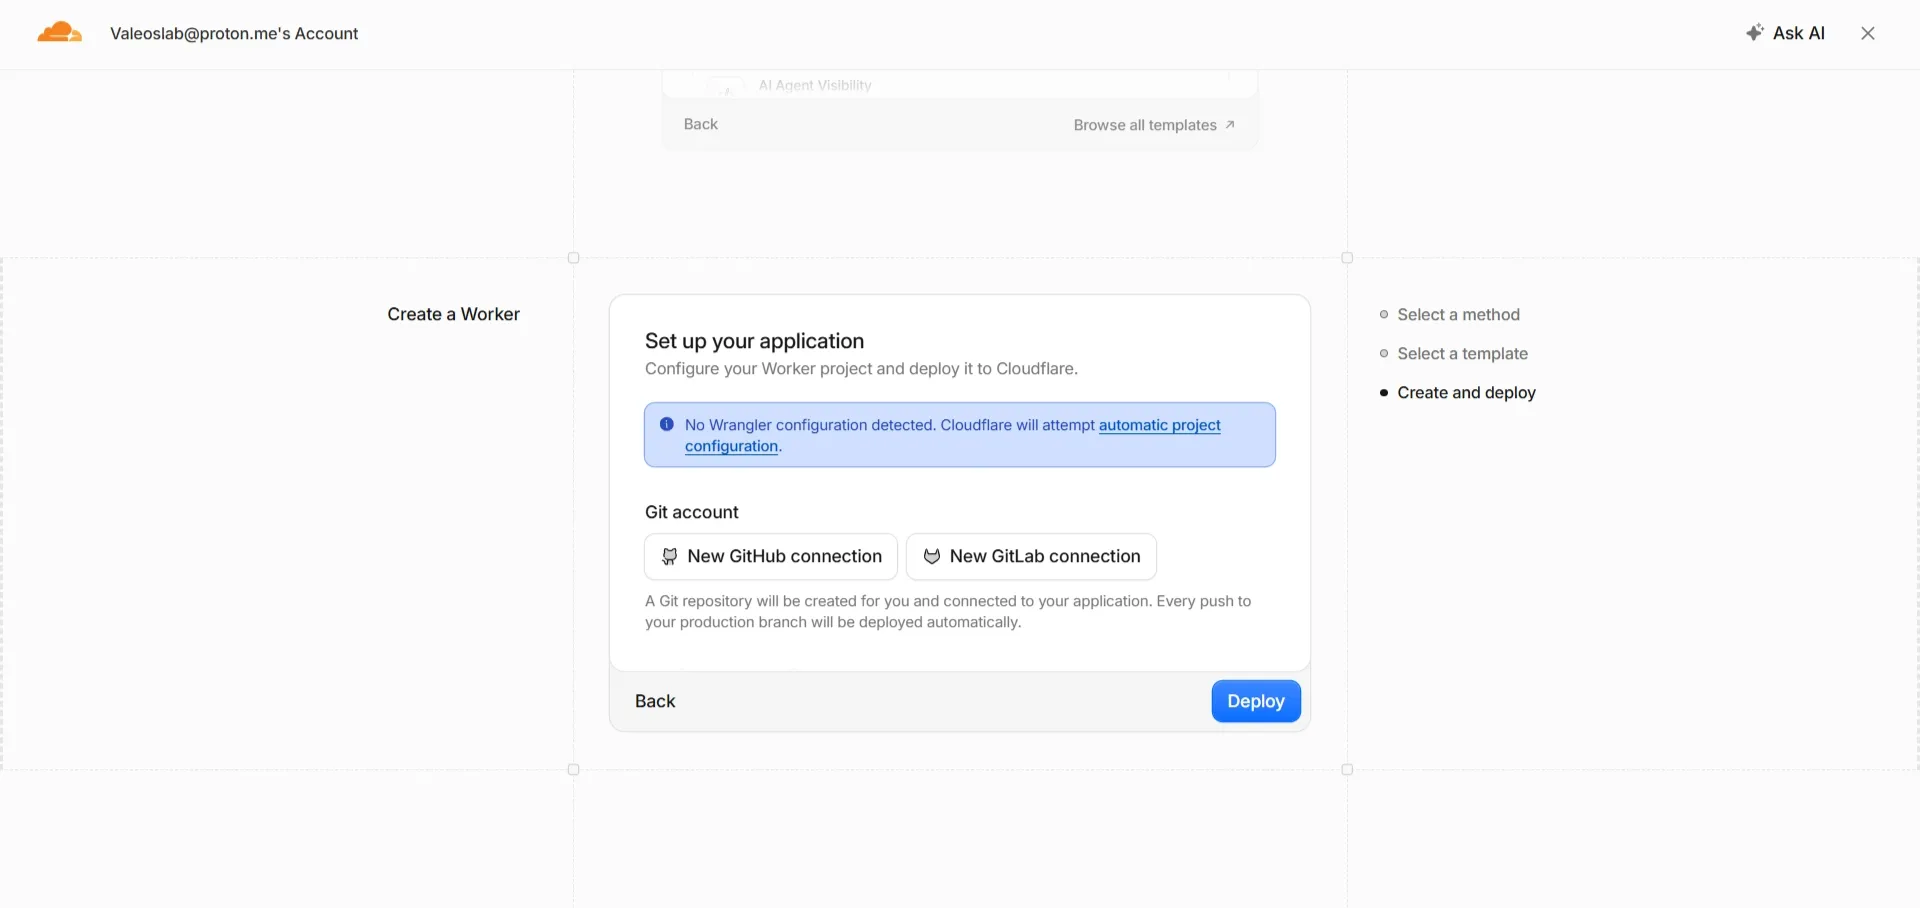Viewport: 1920px width, 908px height.
Task: Click the info icon in Wrangler notice
Action: pyautogui.click(x=667, y=424)
